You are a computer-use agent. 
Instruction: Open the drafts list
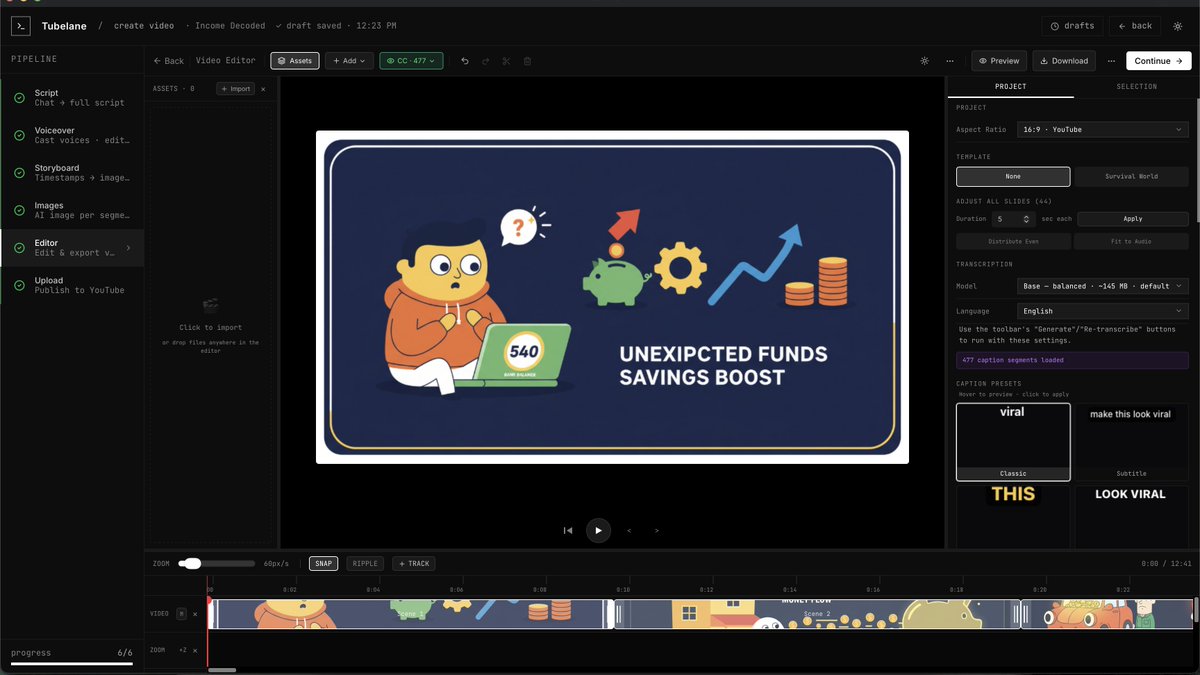pos(1073,26)
